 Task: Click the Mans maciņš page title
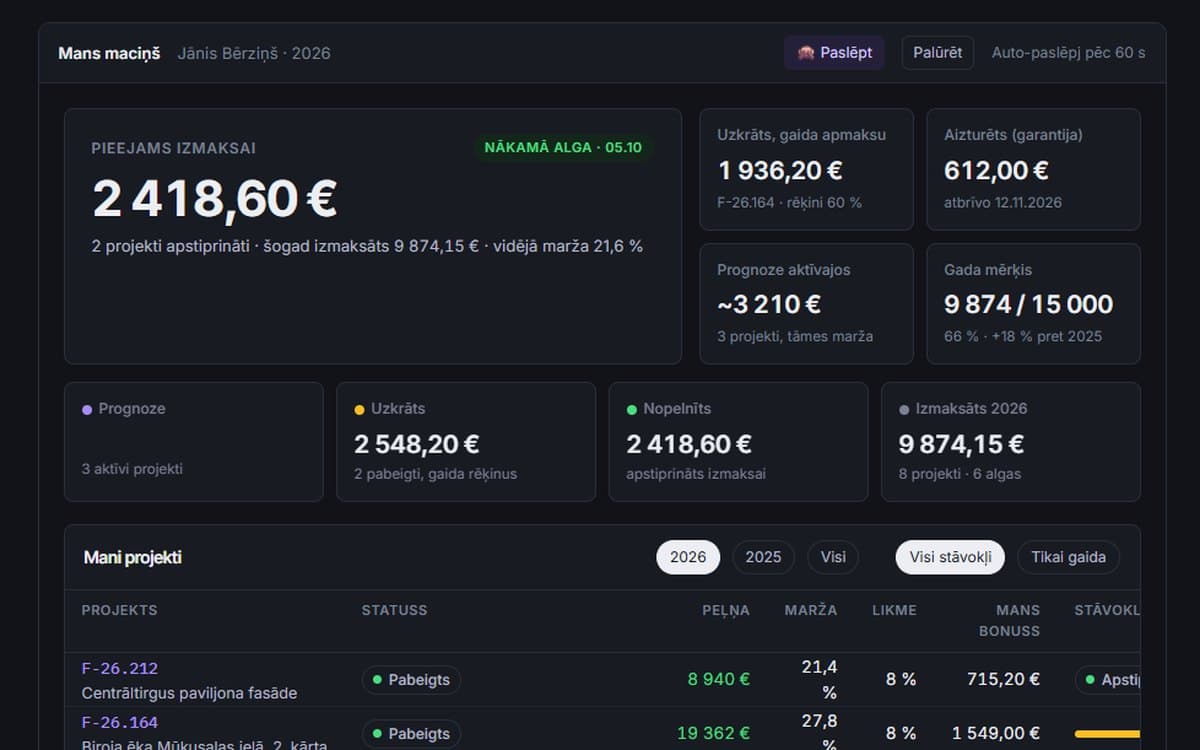(x=109, y=53)
